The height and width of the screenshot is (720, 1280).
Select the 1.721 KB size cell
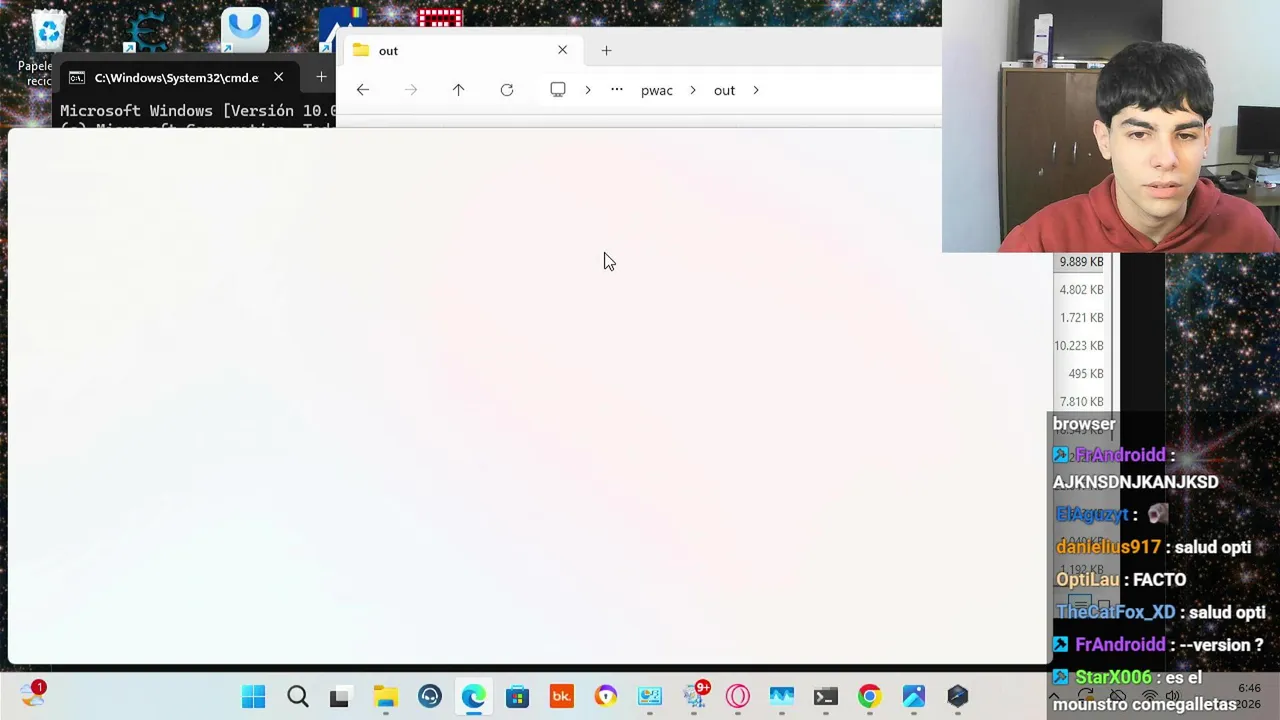pyautogui.click(x=1081, y=318)
